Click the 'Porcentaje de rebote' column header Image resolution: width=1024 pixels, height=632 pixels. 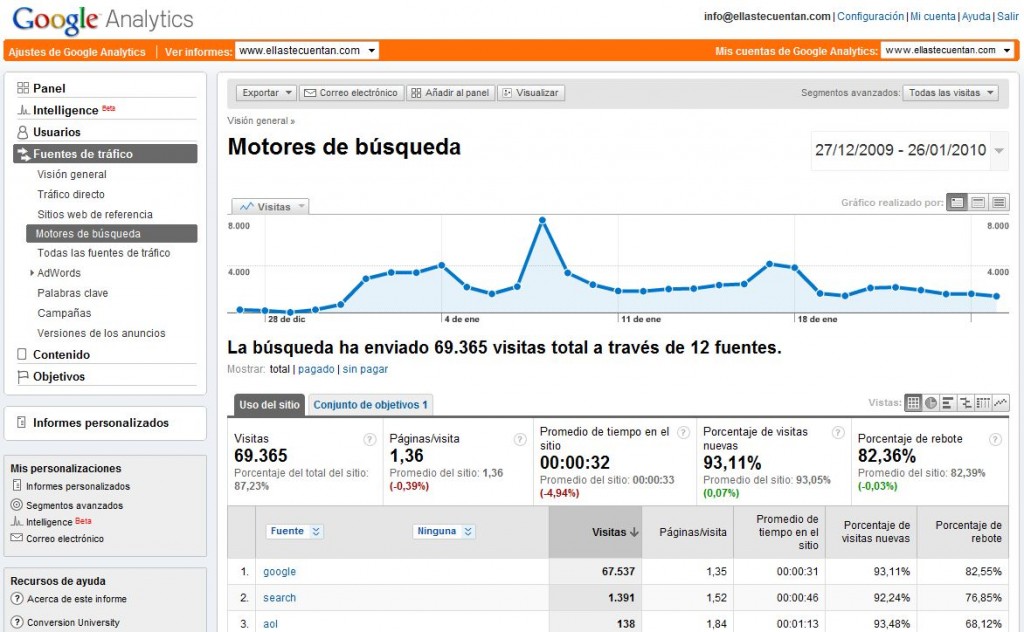tap(961, 532)
